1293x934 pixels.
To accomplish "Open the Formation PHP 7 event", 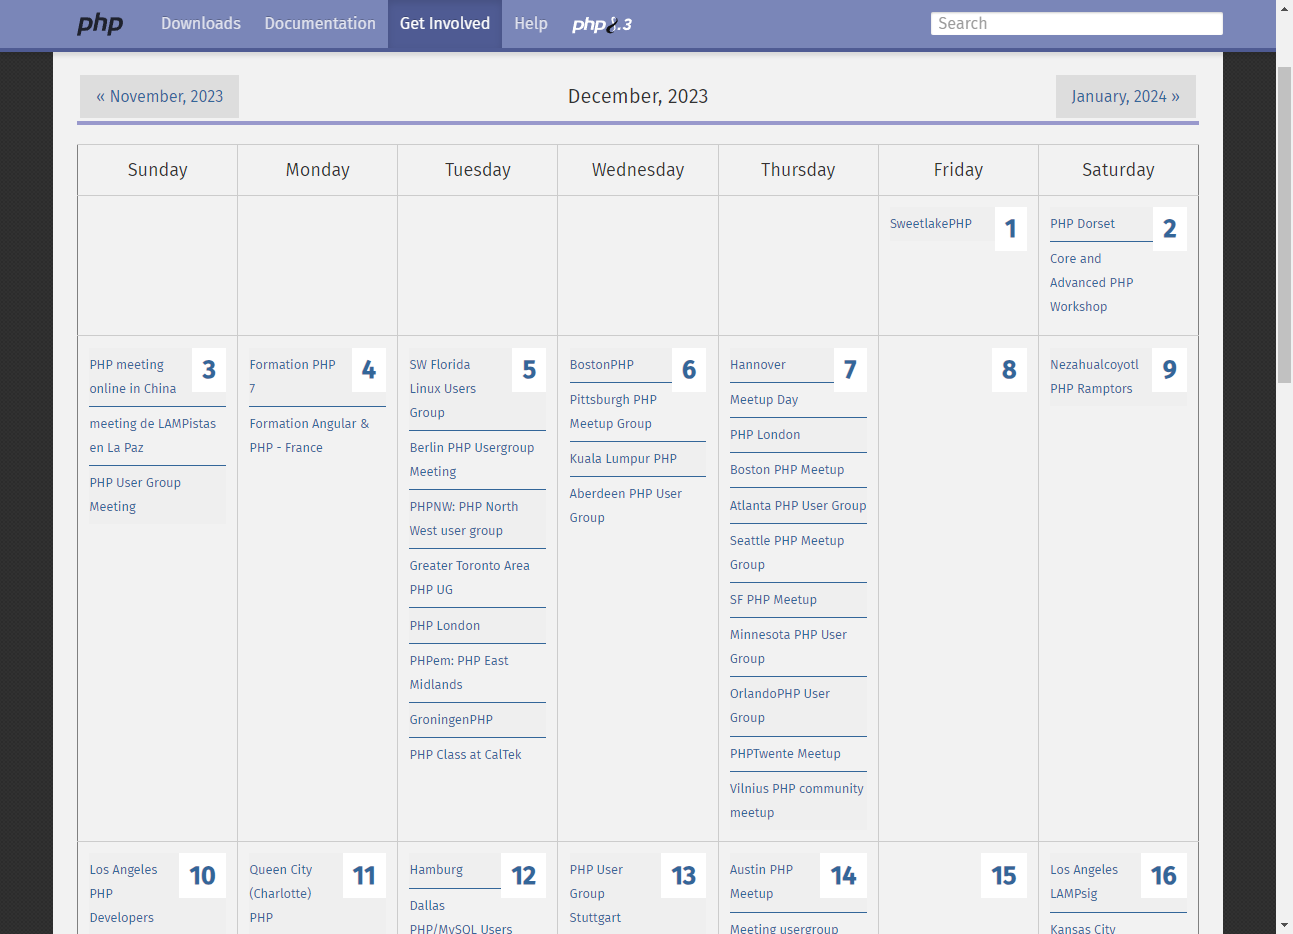I will click(293, 377).
